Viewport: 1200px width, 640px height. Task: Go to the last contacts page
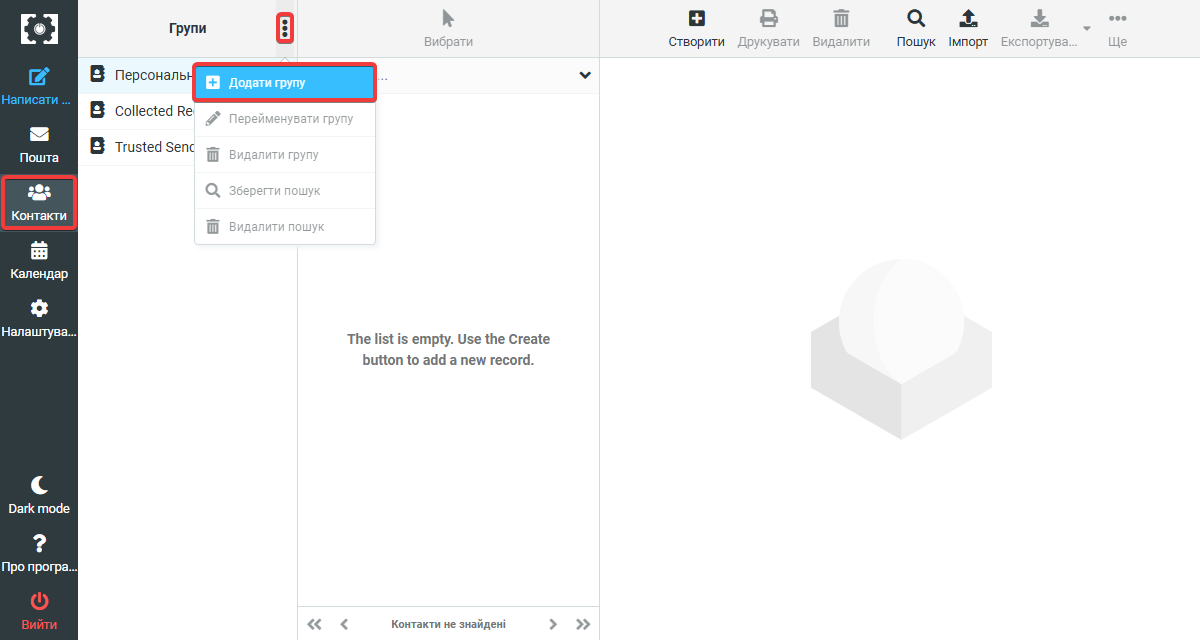coord(583,624)
